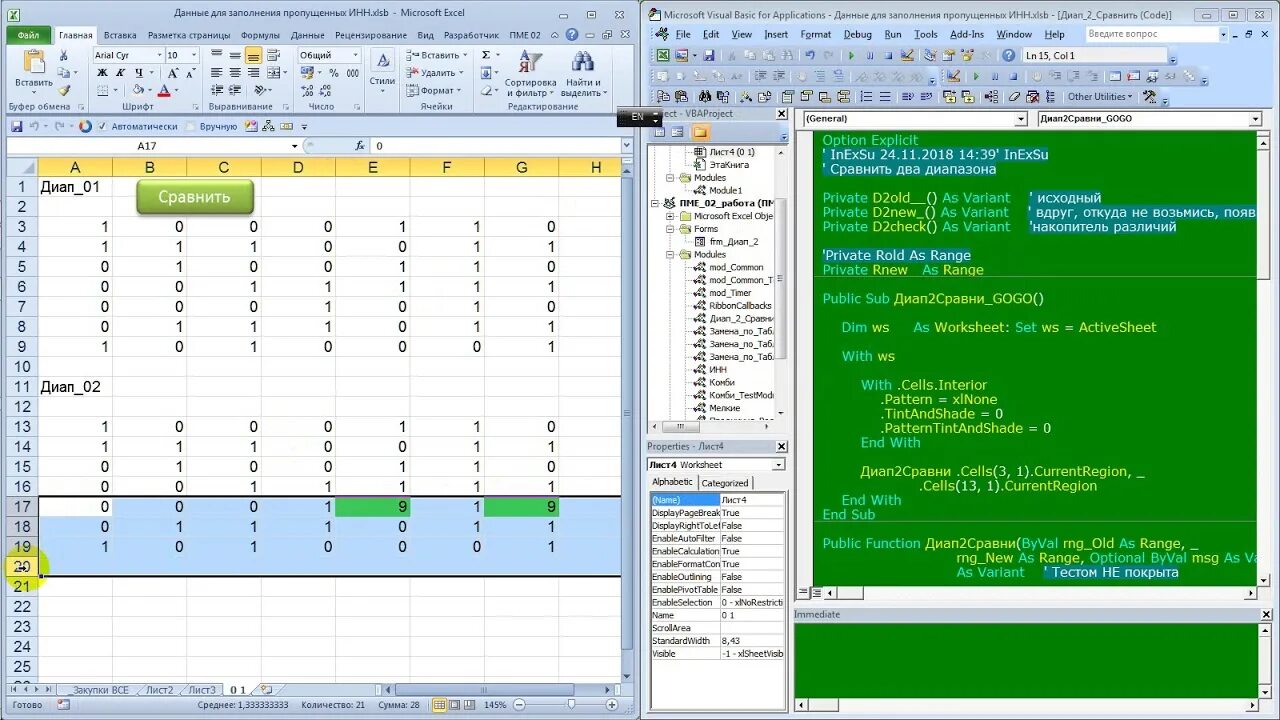Image resolution: width=1280 pixels, height=720 pixels.
Task: Close the Project - VBAProject pane
Action: click(x=782, y=114)
